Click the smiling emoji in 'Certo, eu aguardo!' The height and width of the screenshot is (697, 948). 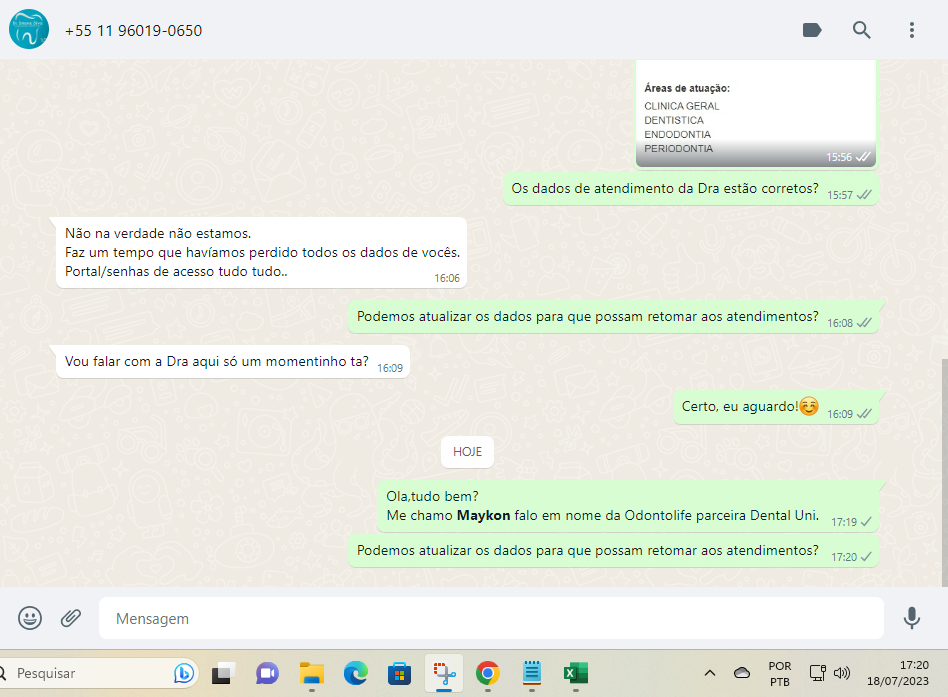pyautogui.click(x=809, y=406)
